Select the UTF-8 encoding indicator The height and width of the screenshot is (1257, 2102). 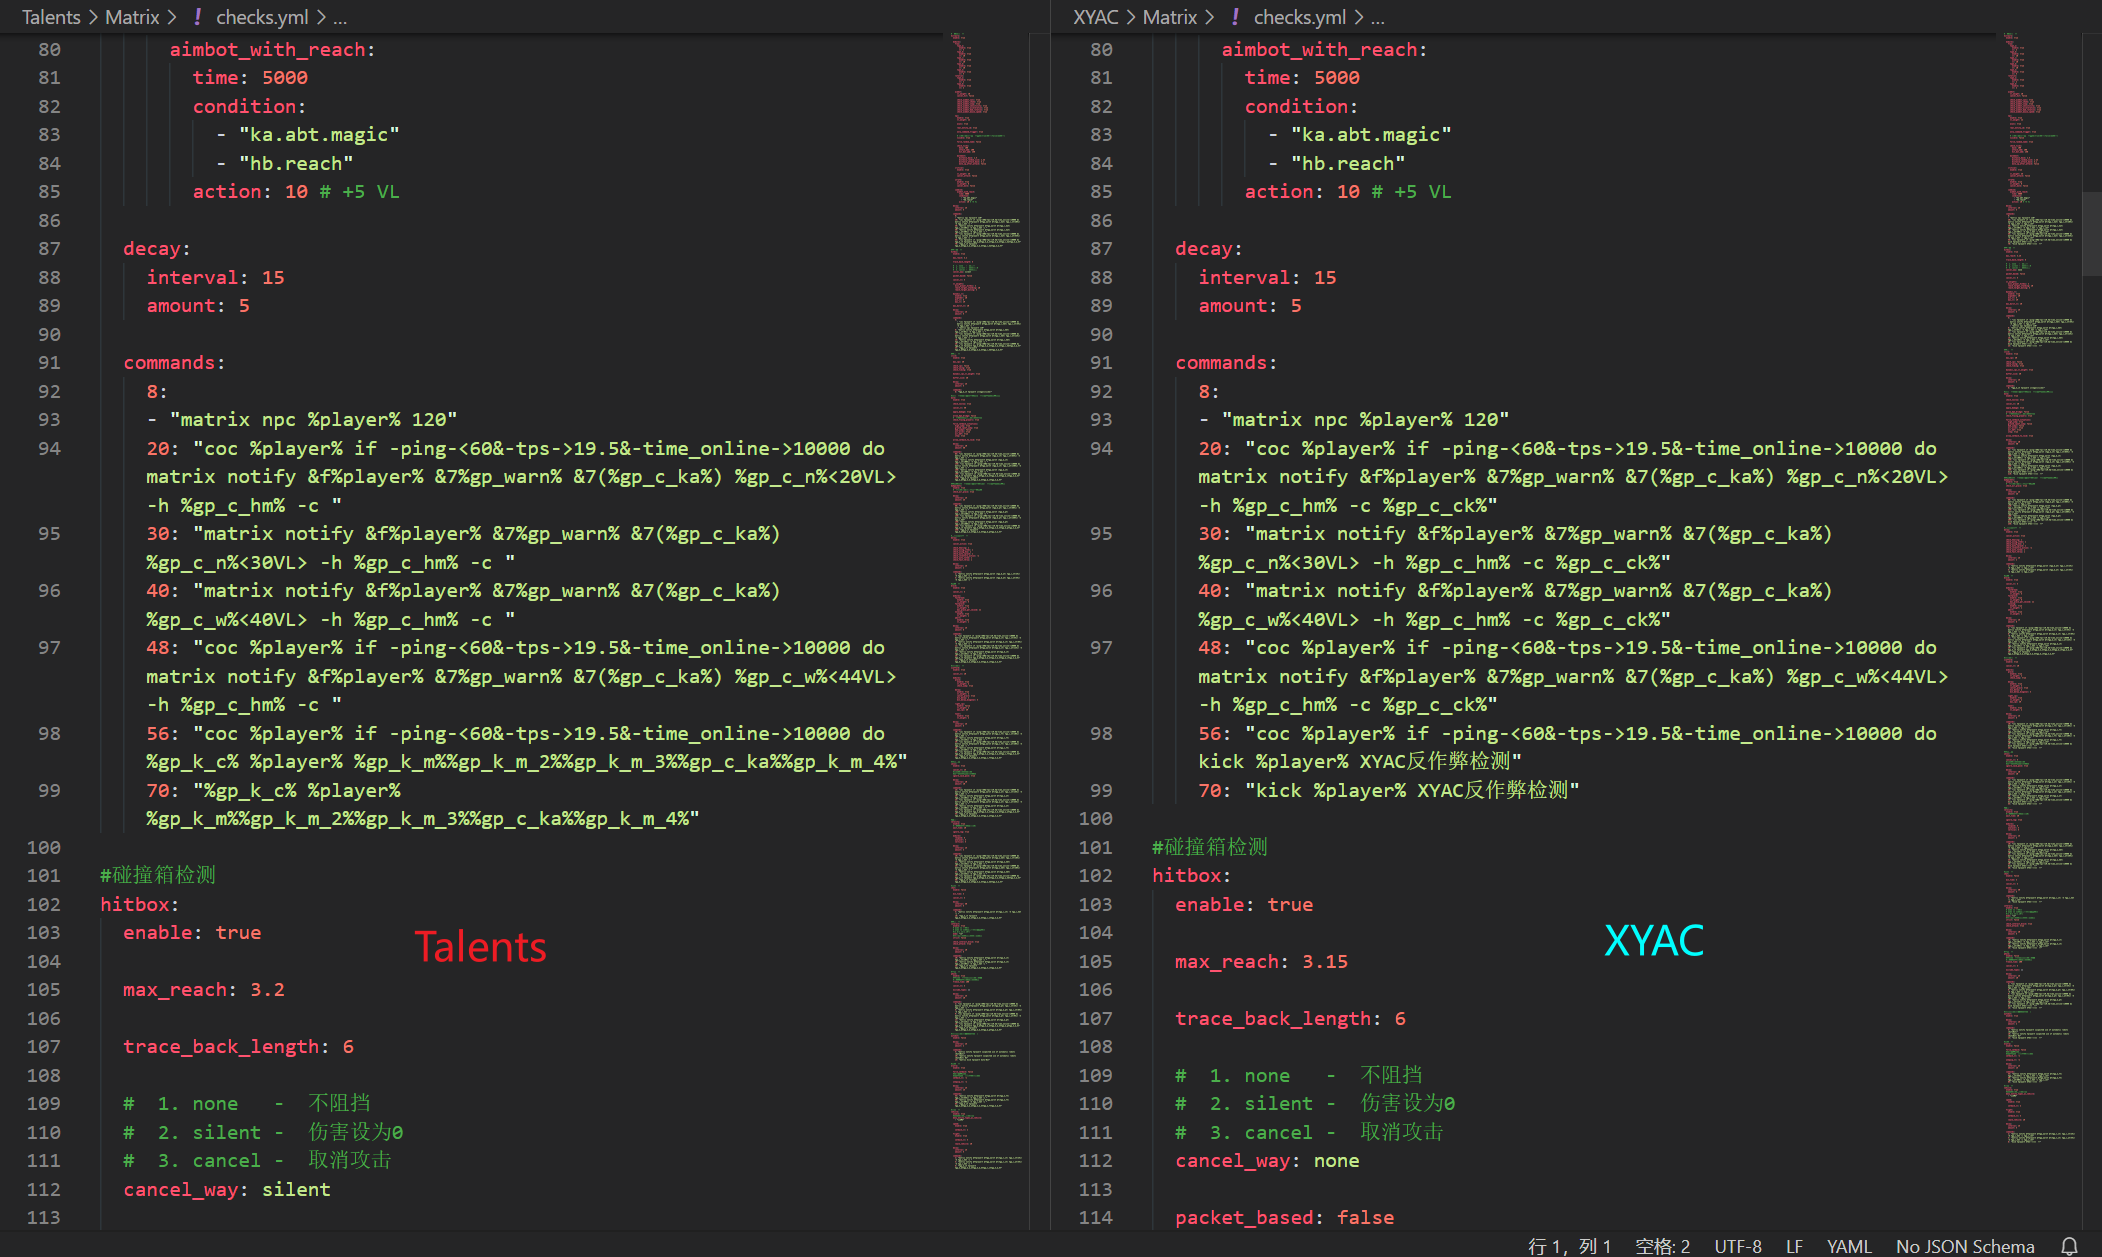point(1738,1246)
